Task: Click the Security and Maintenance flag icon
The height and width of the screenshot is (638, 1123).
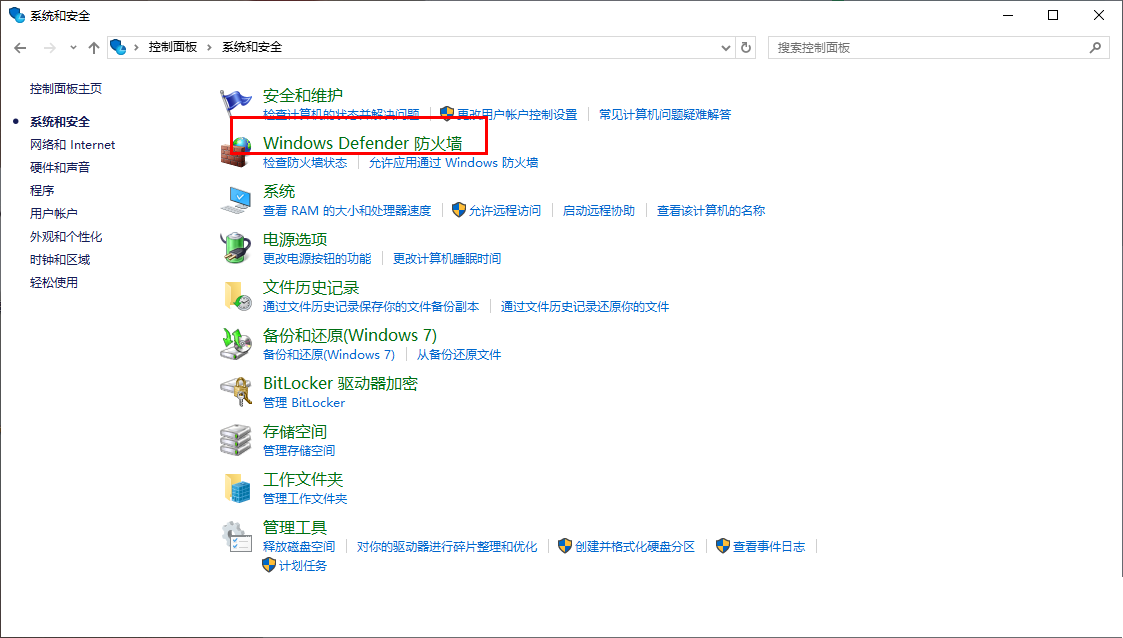Action: [235, 103]
